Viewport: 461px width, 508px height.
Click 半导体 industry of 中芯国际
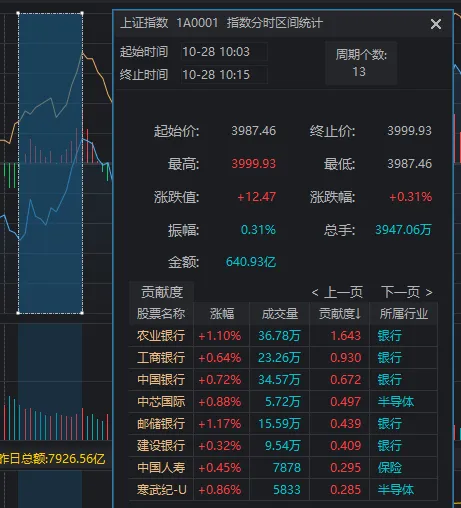tap(395, 402)
